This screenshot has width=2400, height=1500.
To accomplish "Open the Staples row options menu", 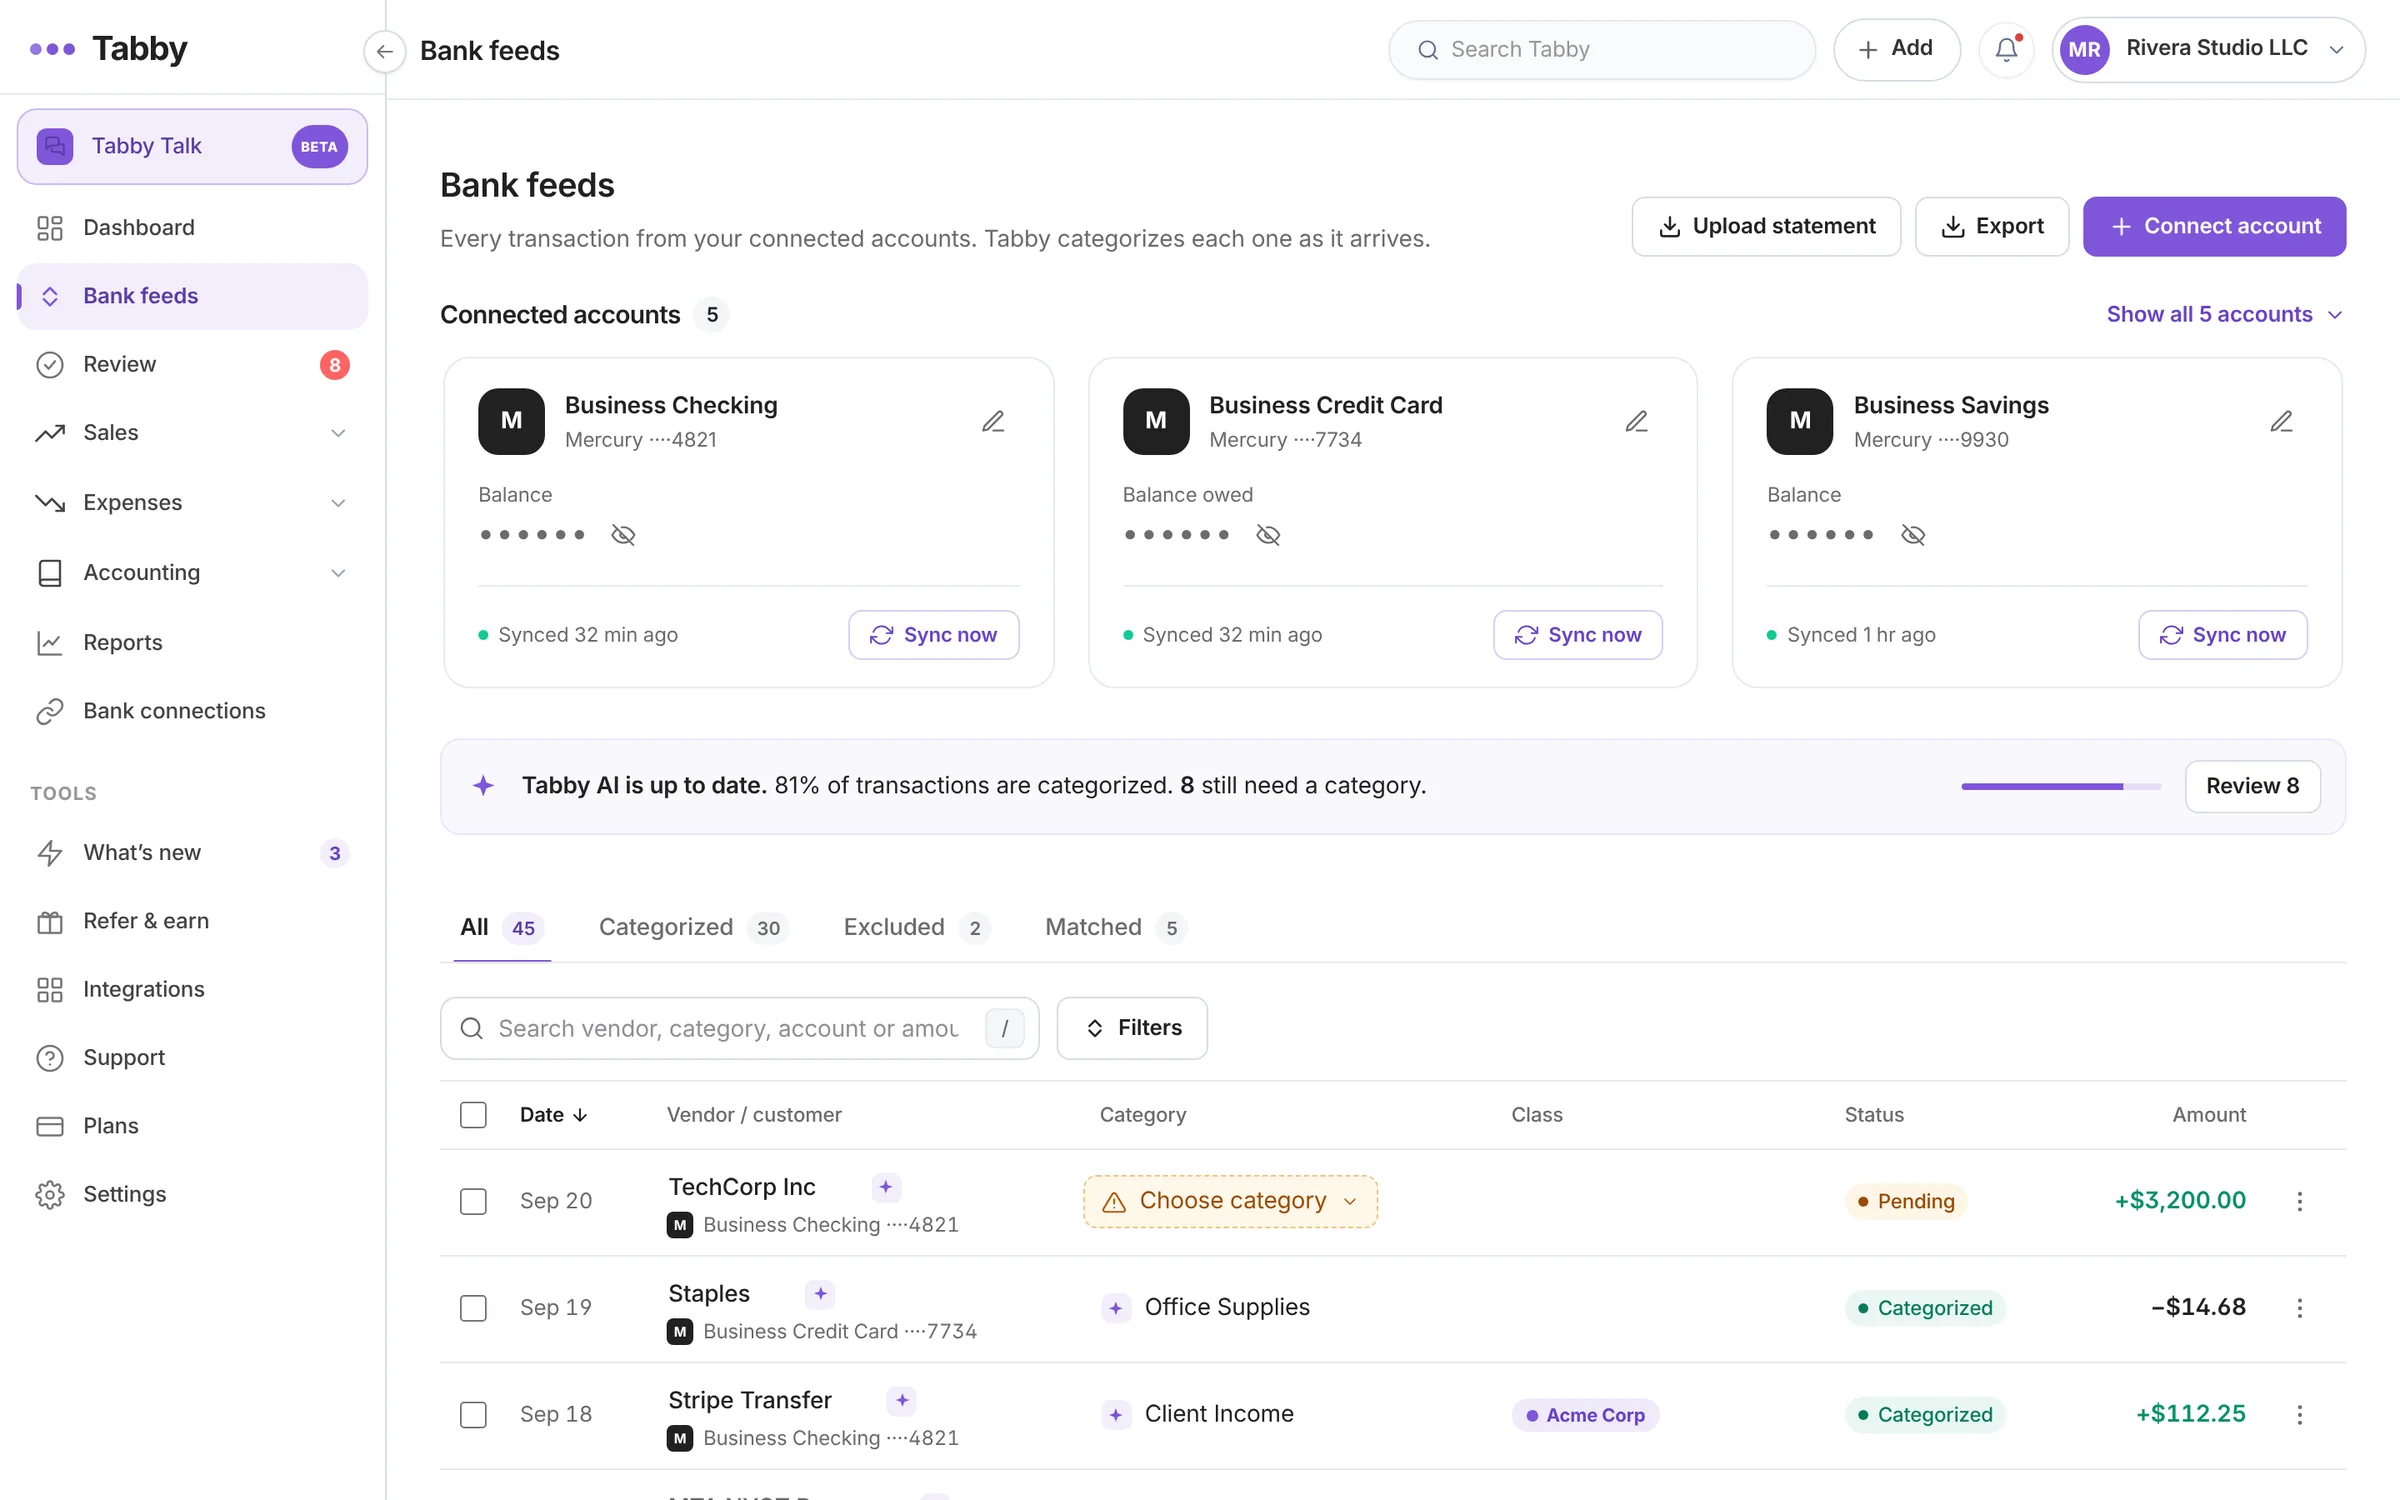I will click(2299, 1308).
